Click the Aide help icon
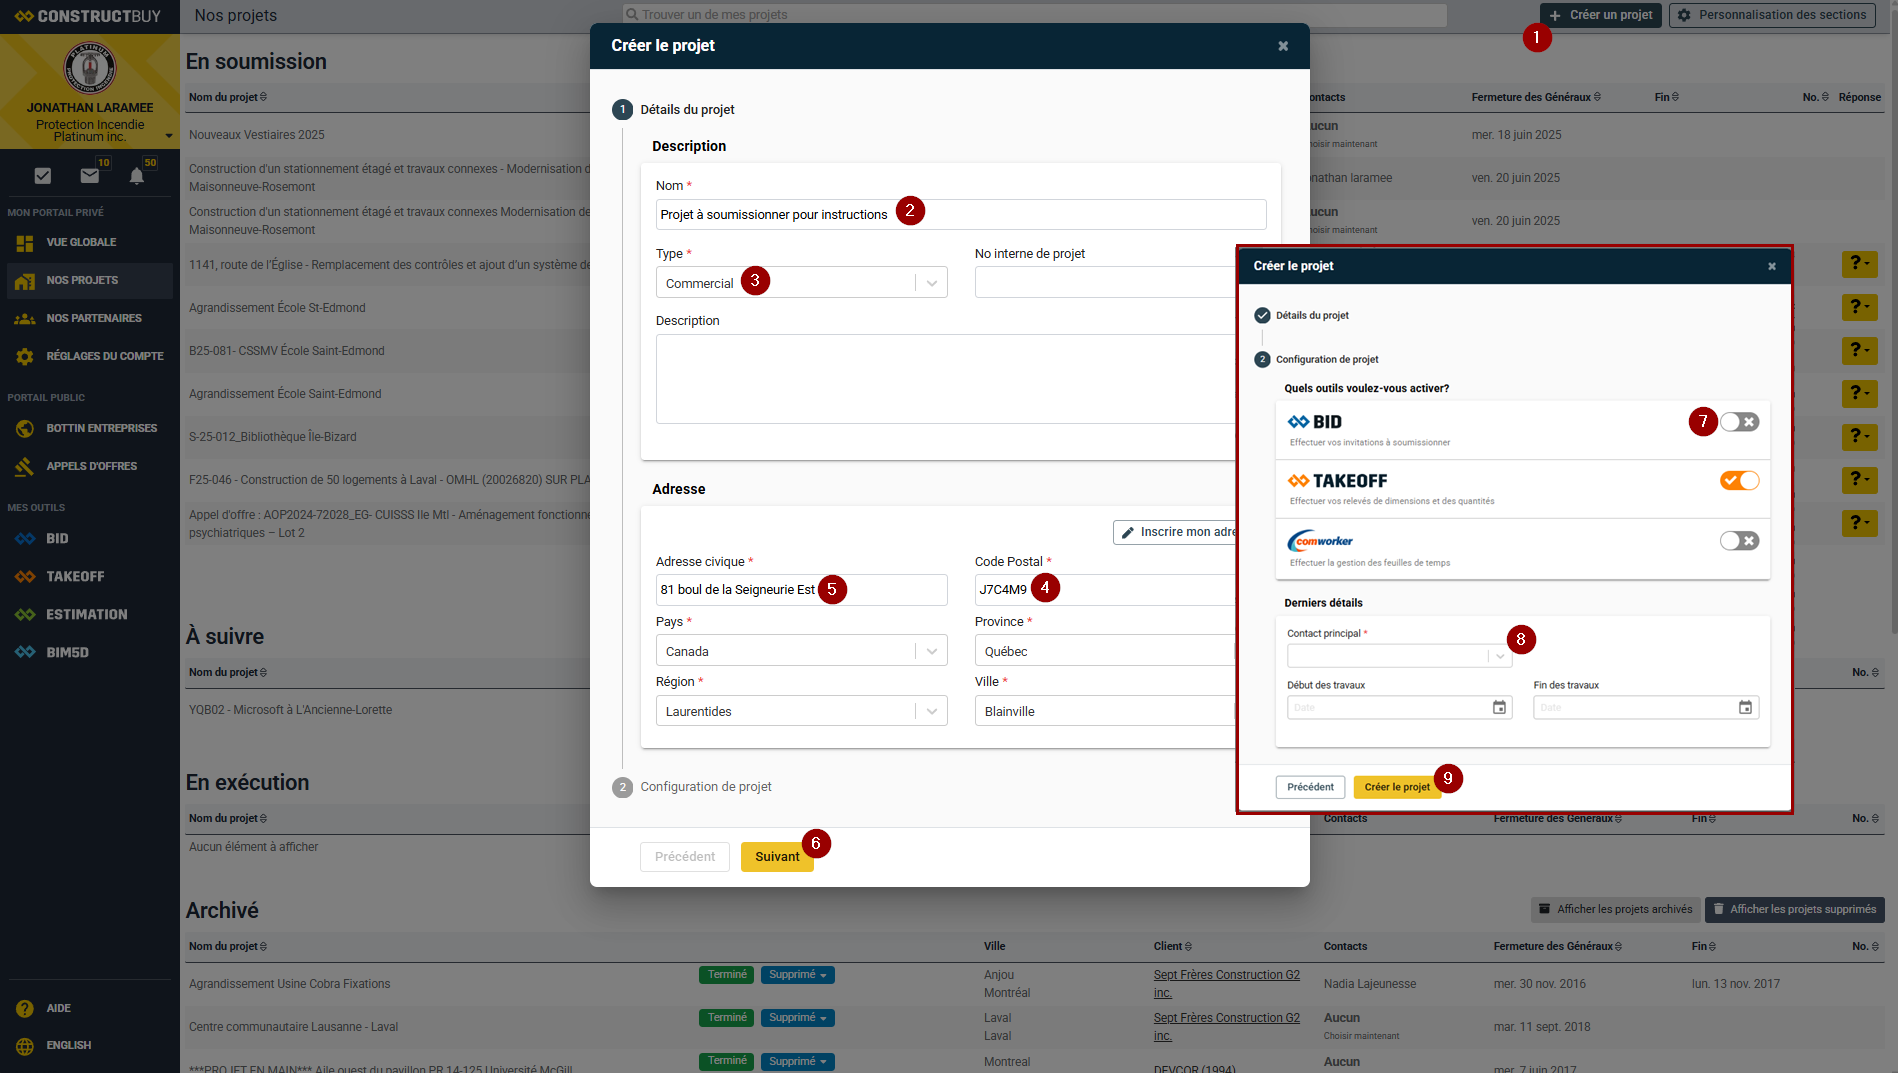Image resolution: width=1898 pixels, height=1073 pixels. pos(25,1008)
